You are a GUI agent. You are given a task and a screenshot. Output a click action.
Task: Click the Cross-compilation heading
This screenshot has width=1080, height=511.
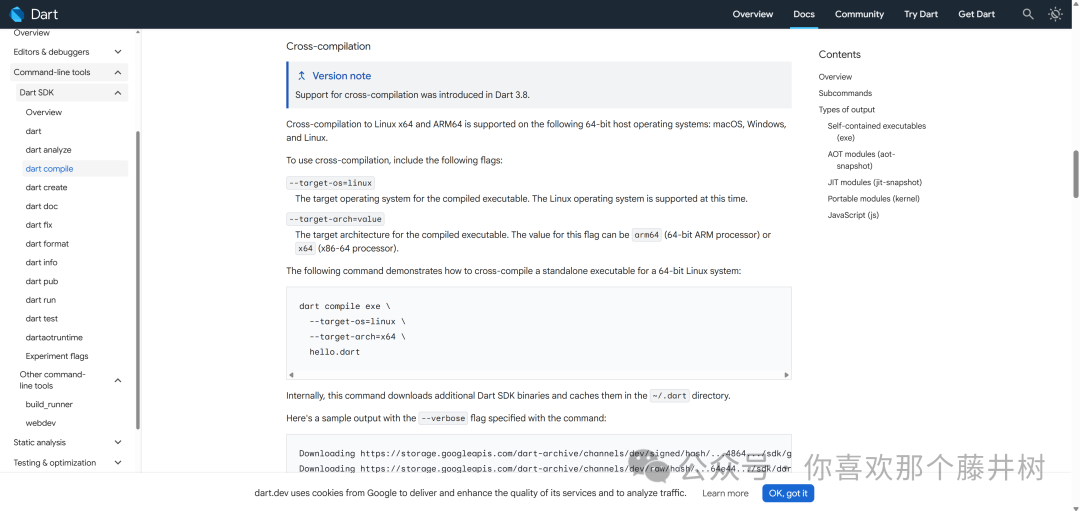(x=329, y=46)
